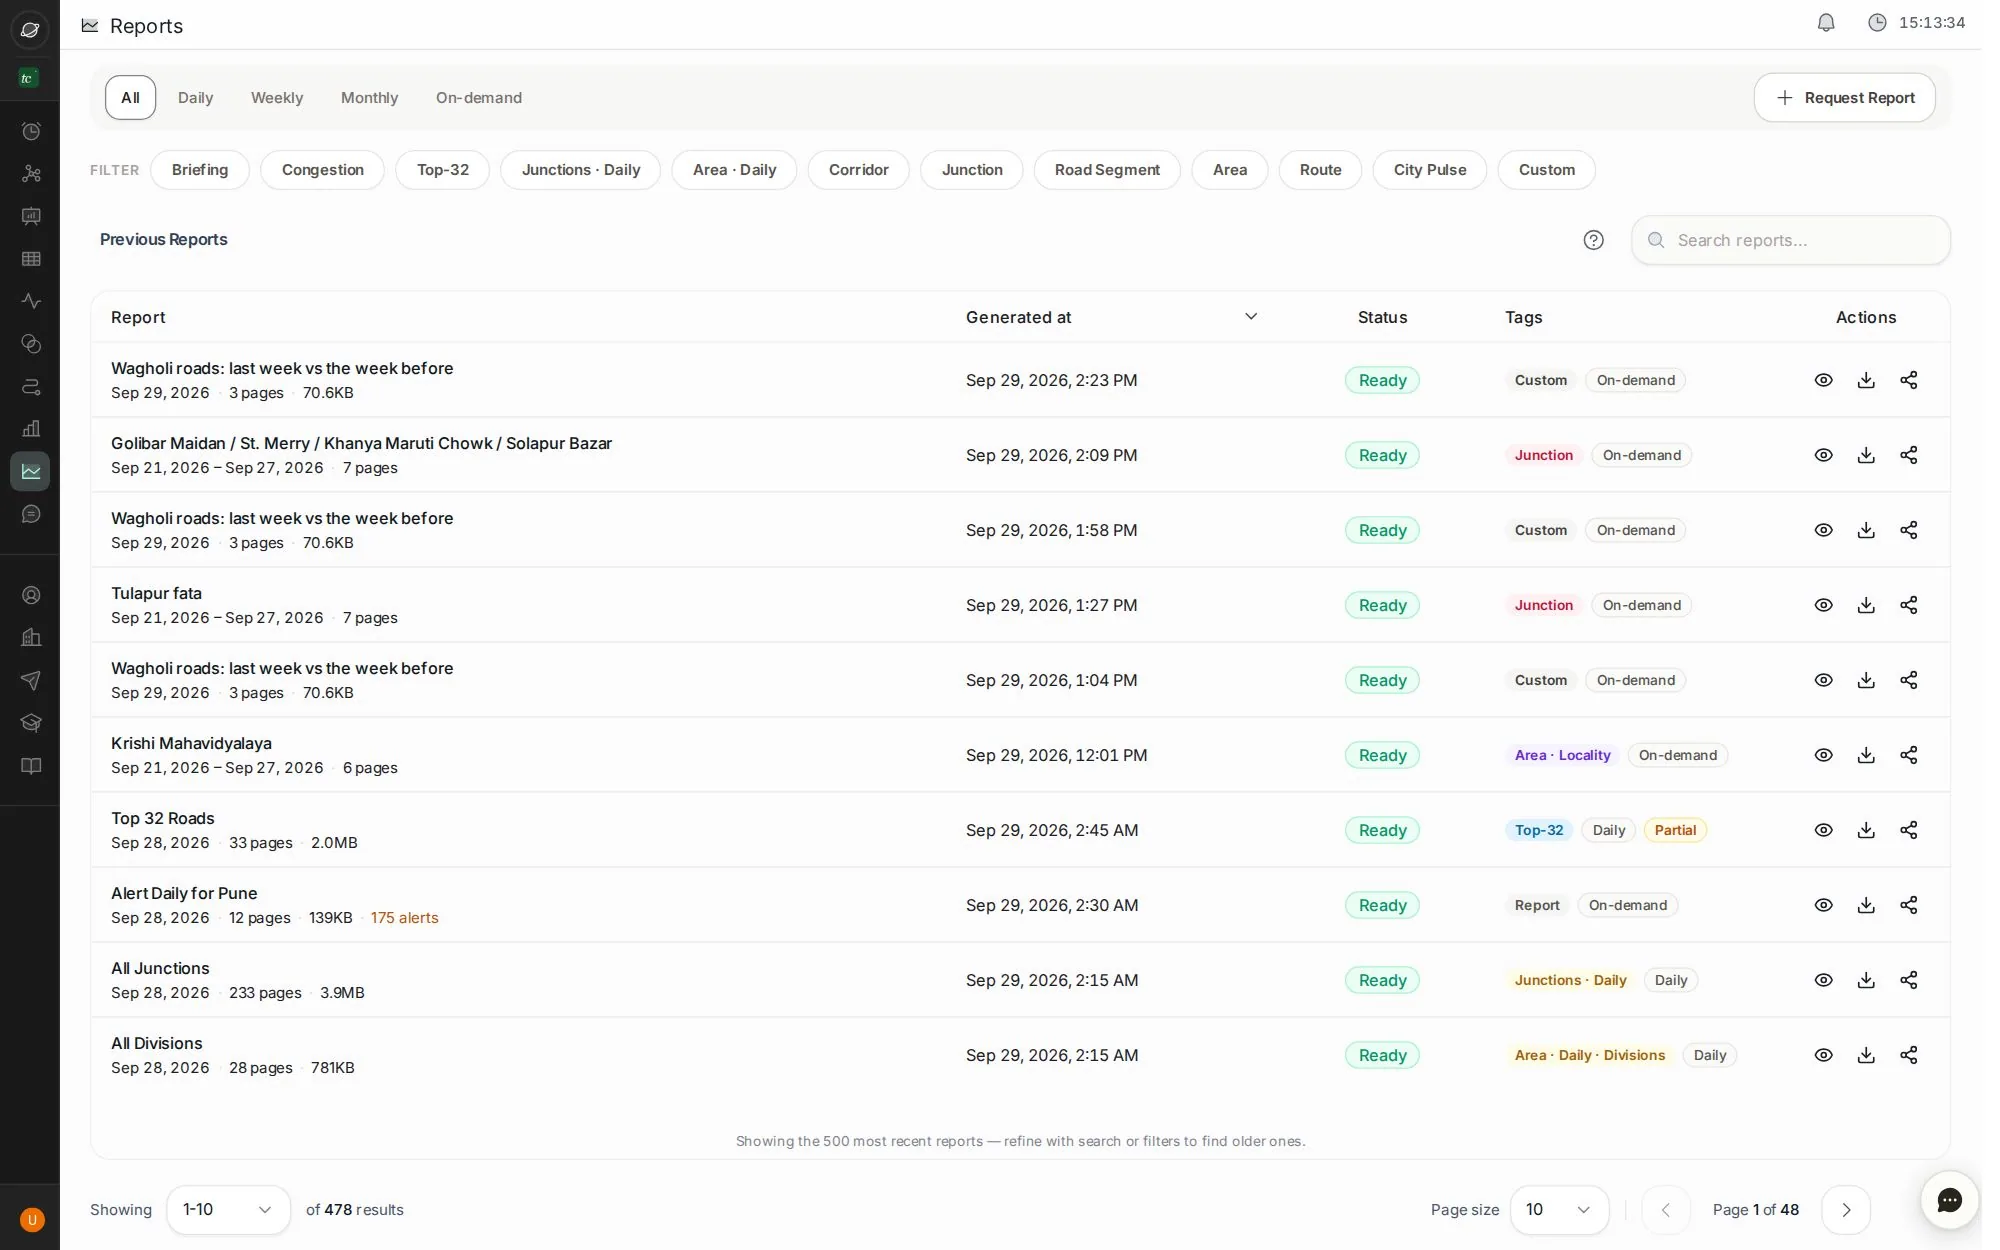This screenshot has height=1250, width=2000.
Task: Download the Tulapur fata report
Action: (1866, 605)
